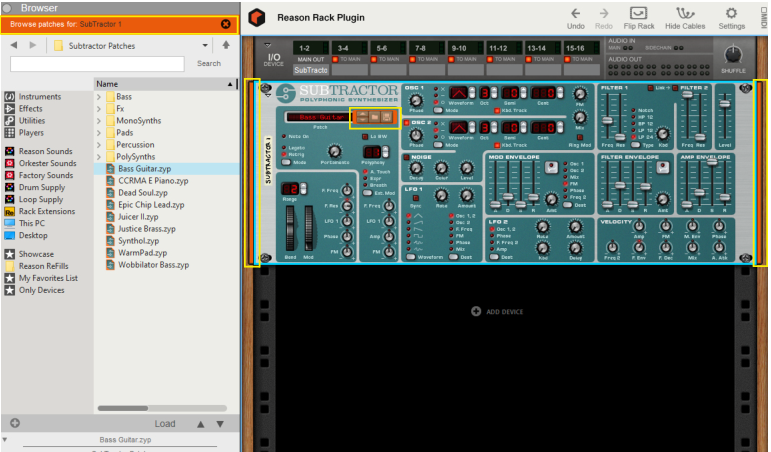771x452 pixels.
Task: Toggle OSC 2 Kbd. Track button
Action: coord(497,146)
